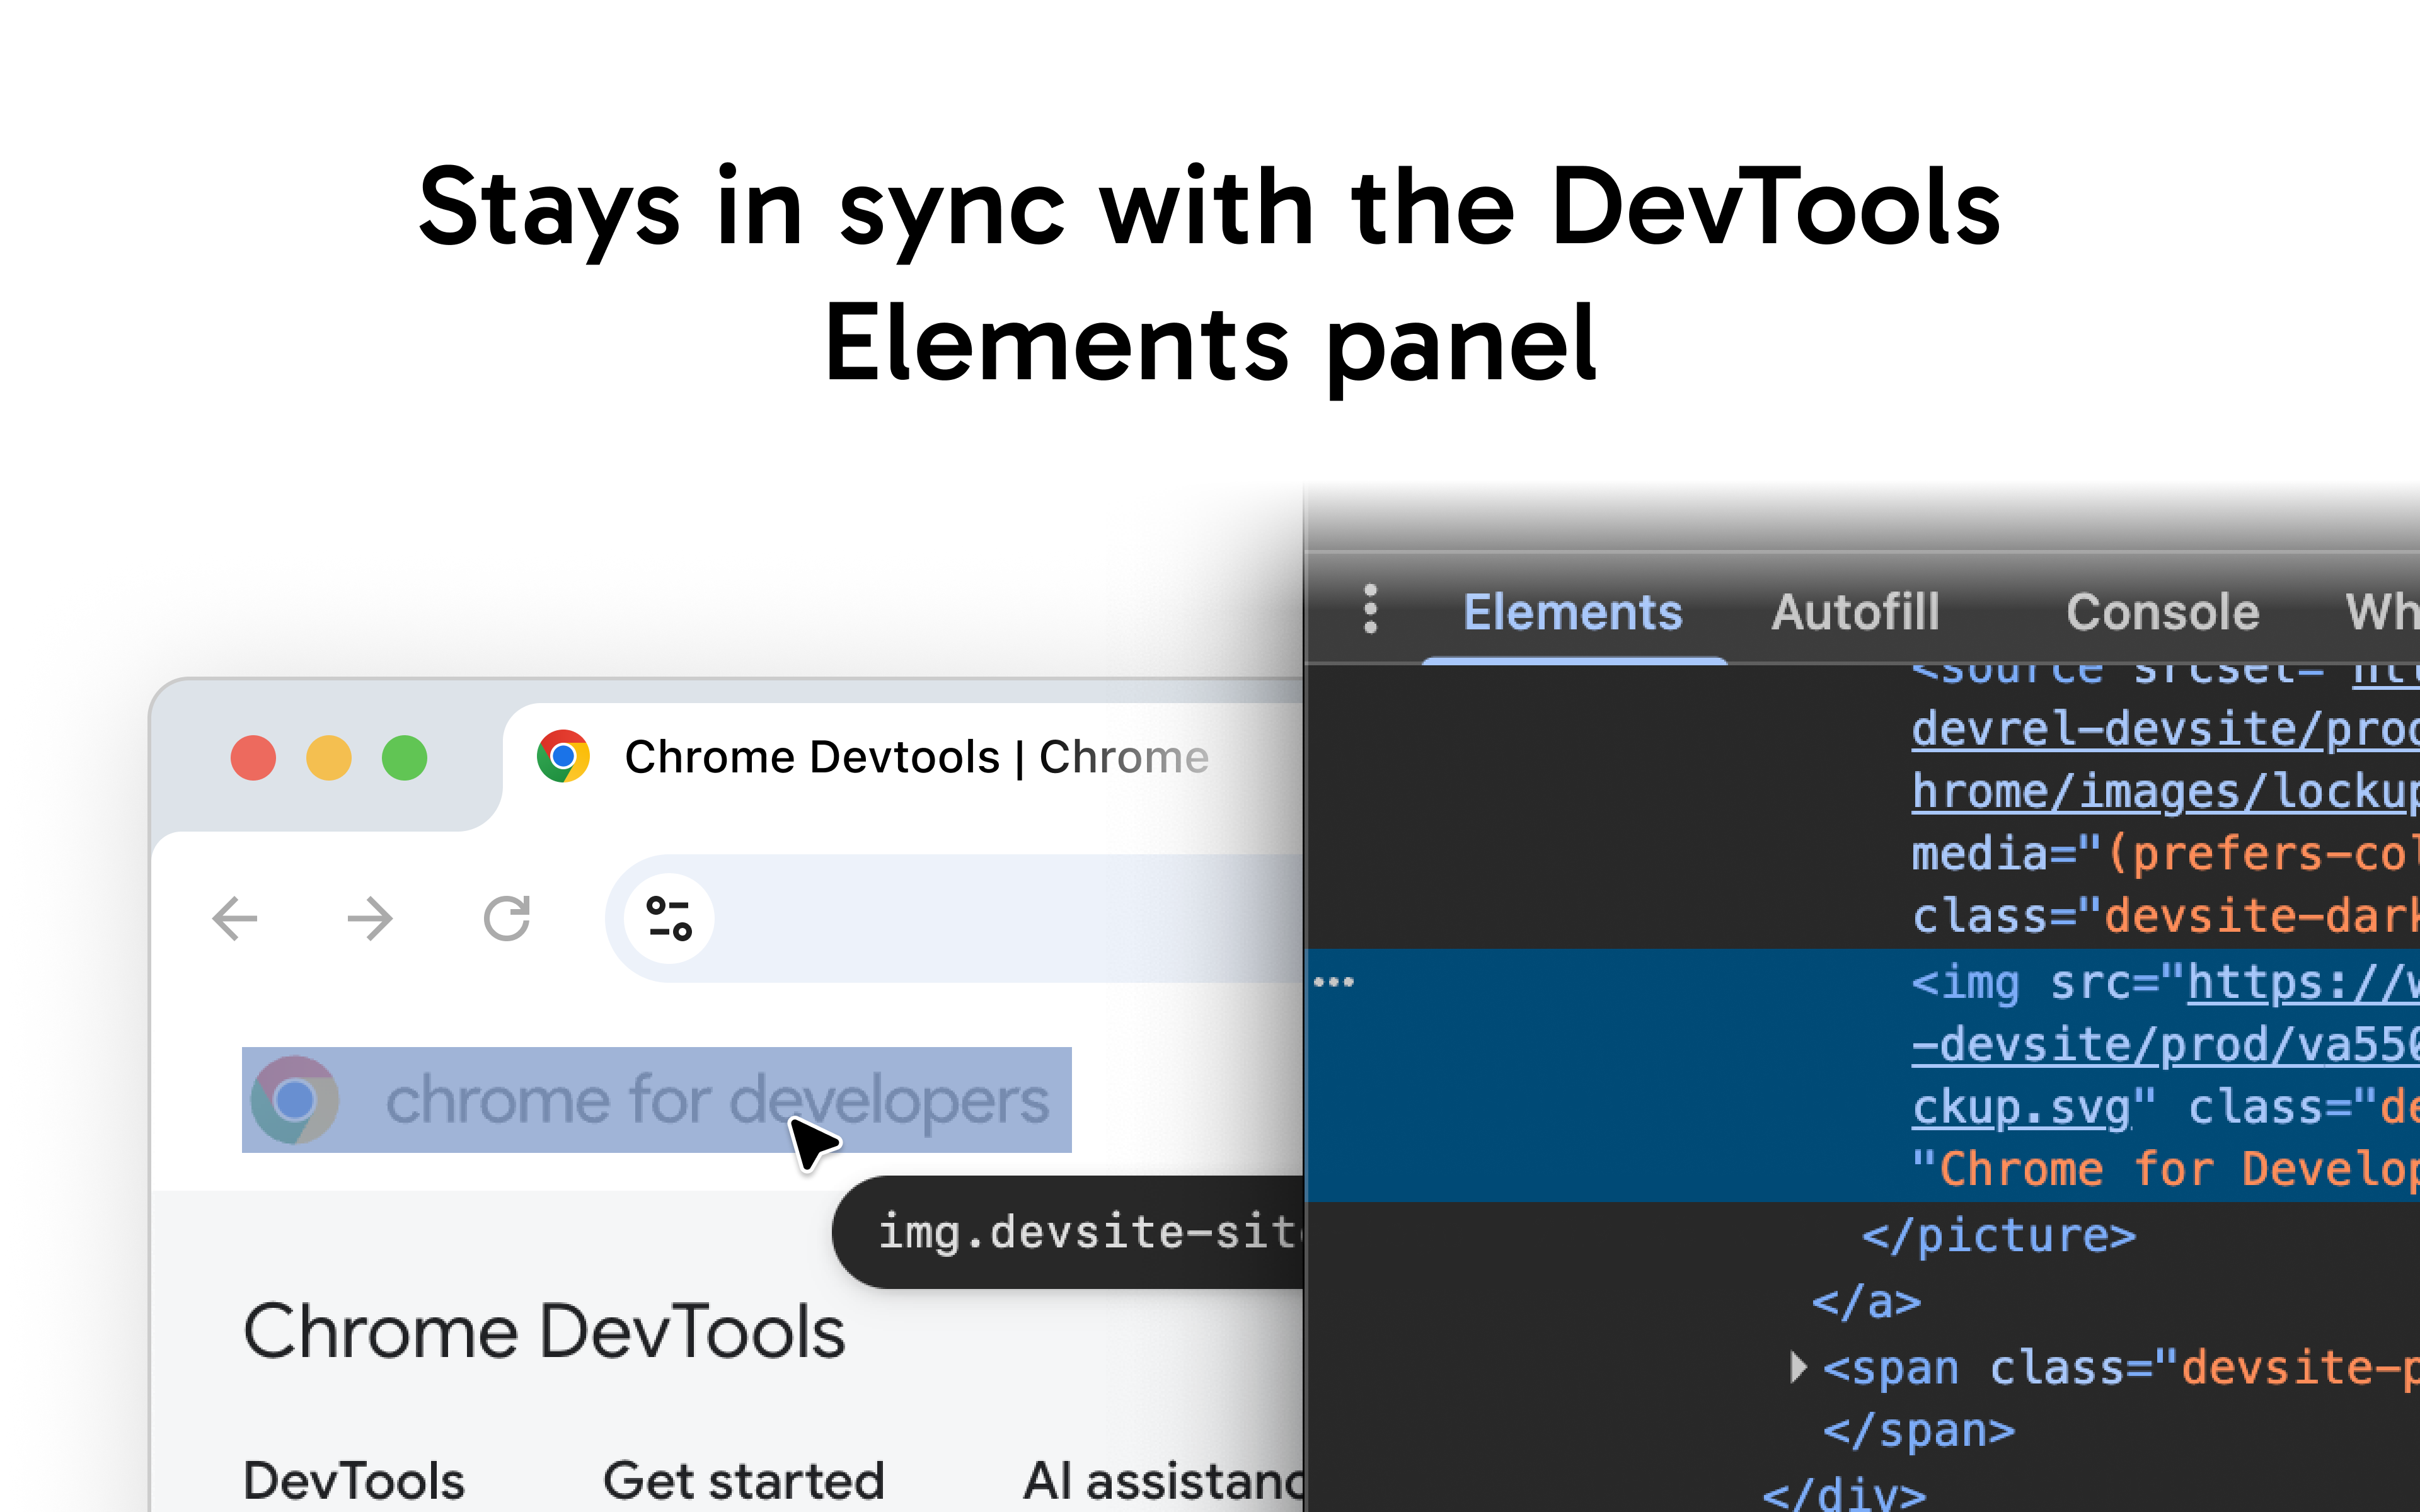Select the Chrome Devtools browser tab
This screenshot has width=2420, height=1512.
[915, 757]
